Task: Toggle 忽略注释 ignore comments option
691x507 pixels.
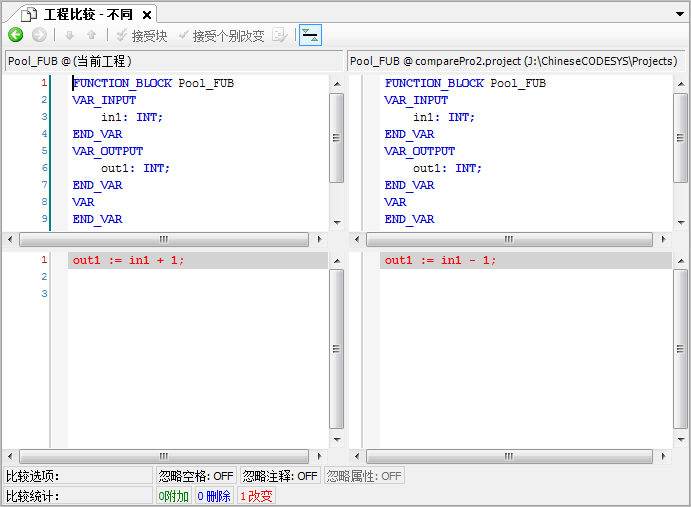Action: click(280, 476)
